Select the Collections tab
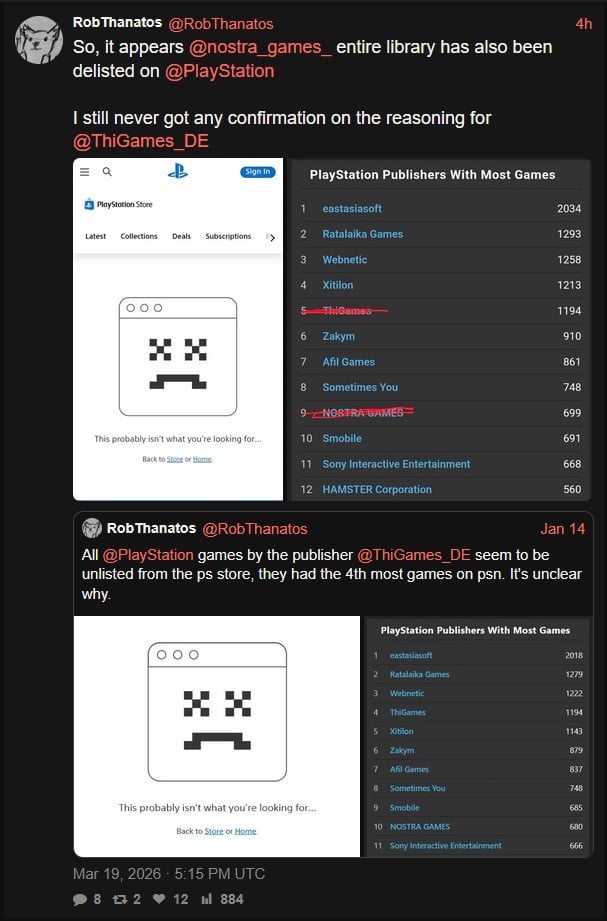This screenshot has width=607, height=921. click(x=139, y=236)
